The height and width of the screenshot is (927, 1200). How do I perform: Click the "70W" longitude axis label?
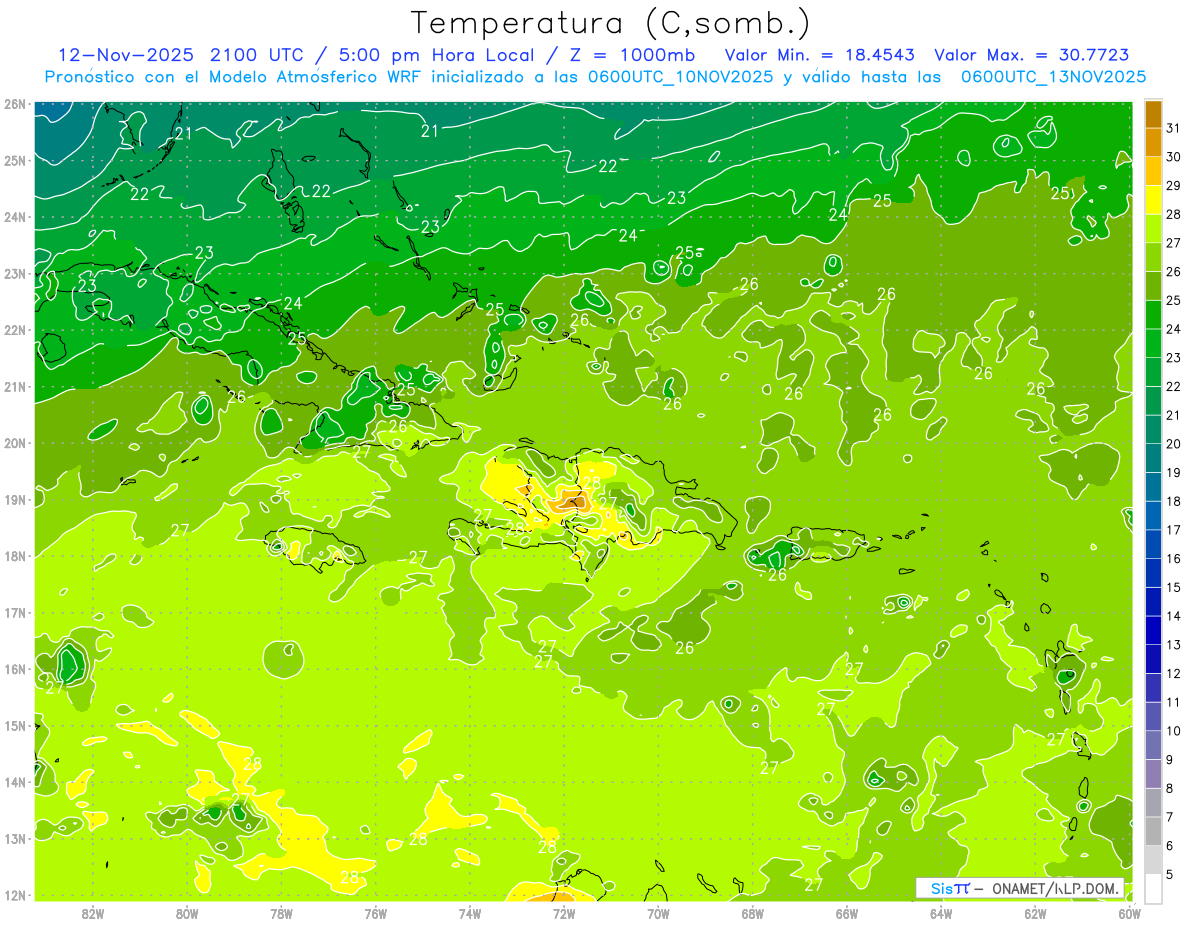click(x=658, y=912)
